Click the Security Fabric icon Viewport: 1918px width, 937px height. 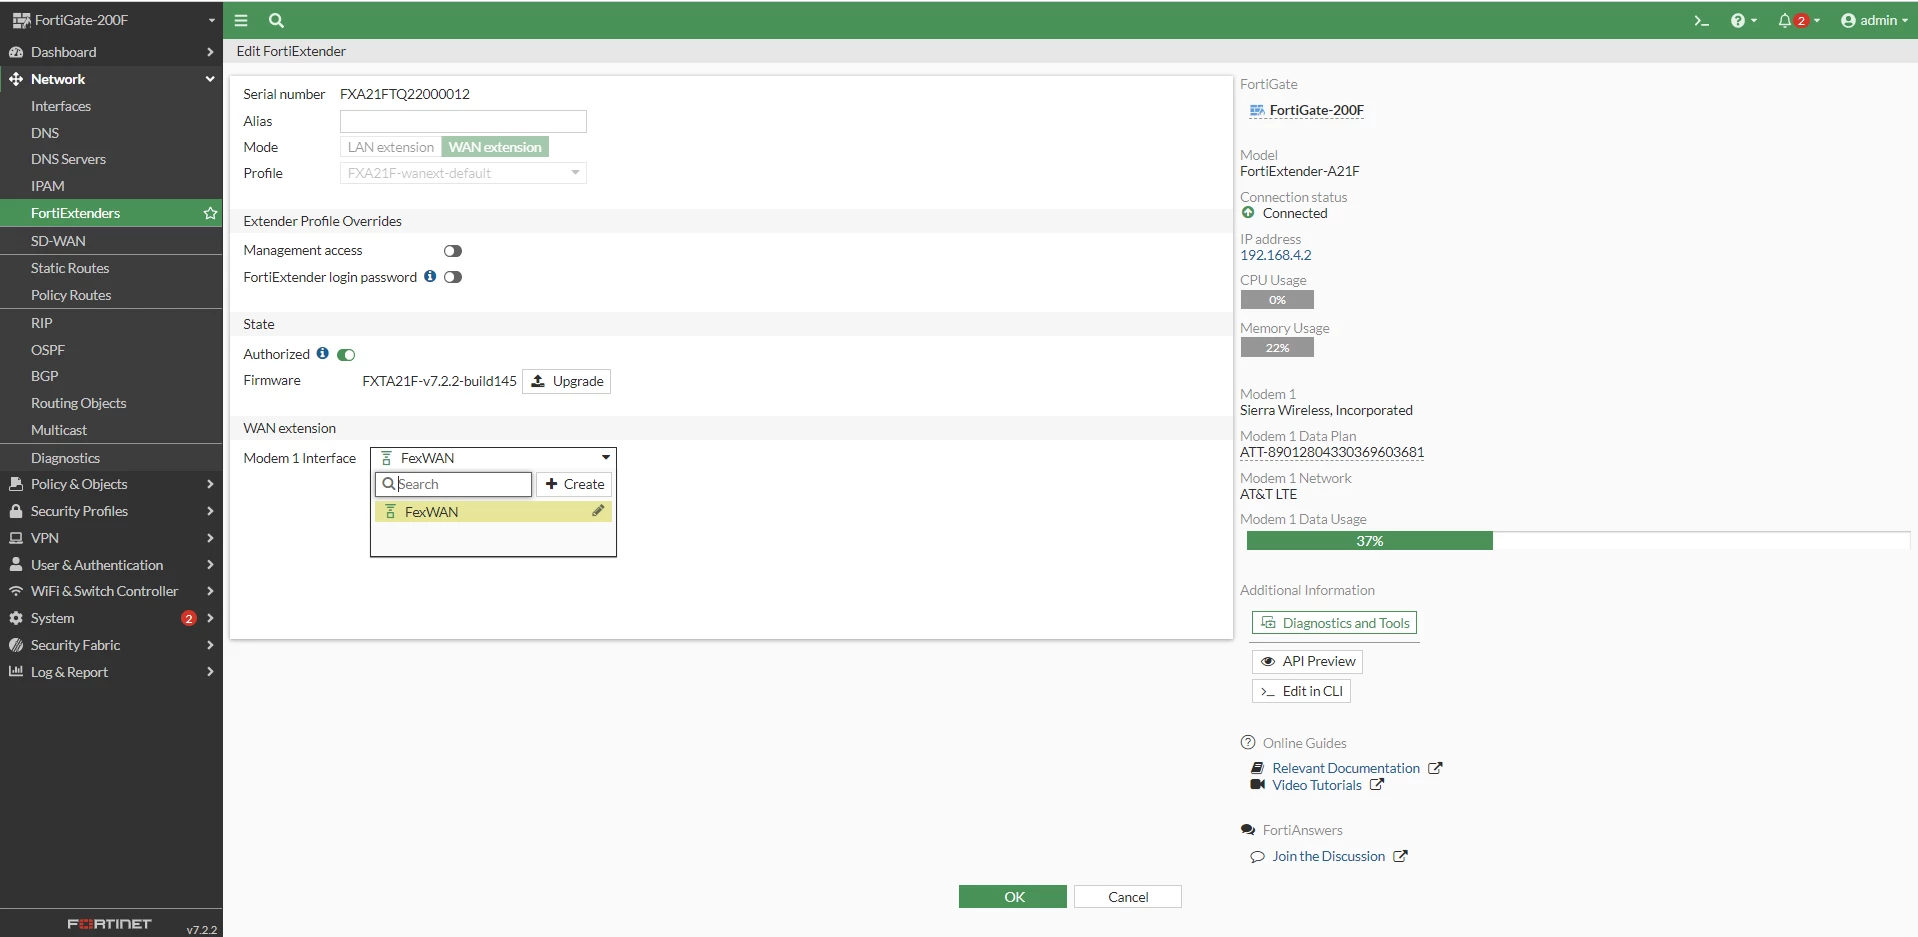point(16,645)
